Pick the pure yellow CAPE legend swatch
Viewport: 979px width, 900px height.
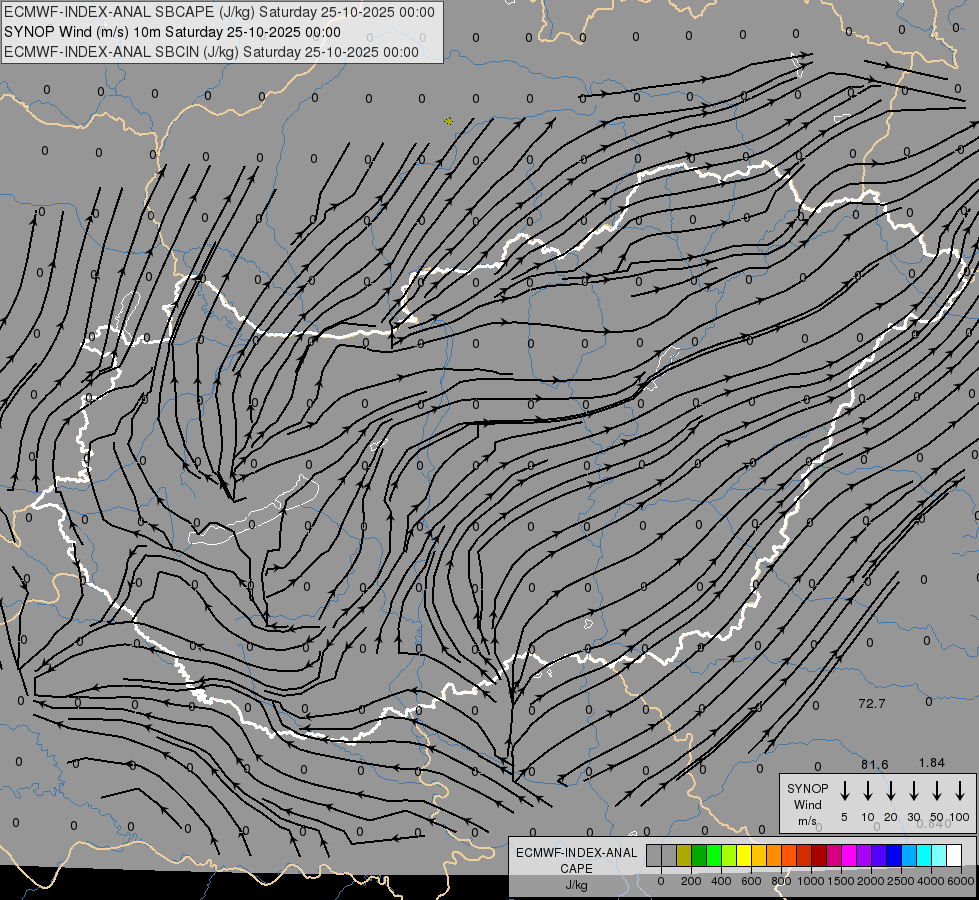click(744, 855)
